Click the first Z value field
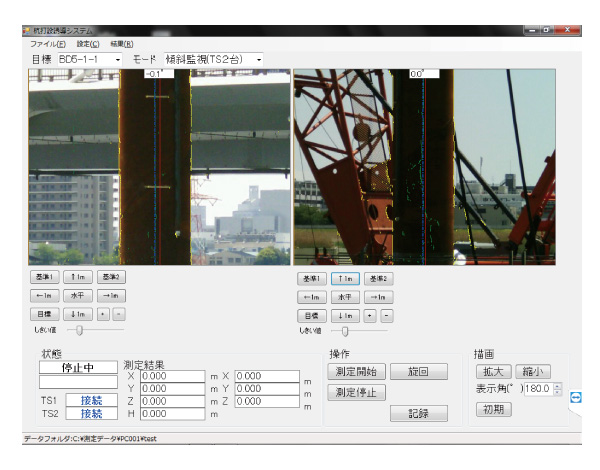This screenshot has width=600, height=470. pyautogui.click(x=173, y=401)
